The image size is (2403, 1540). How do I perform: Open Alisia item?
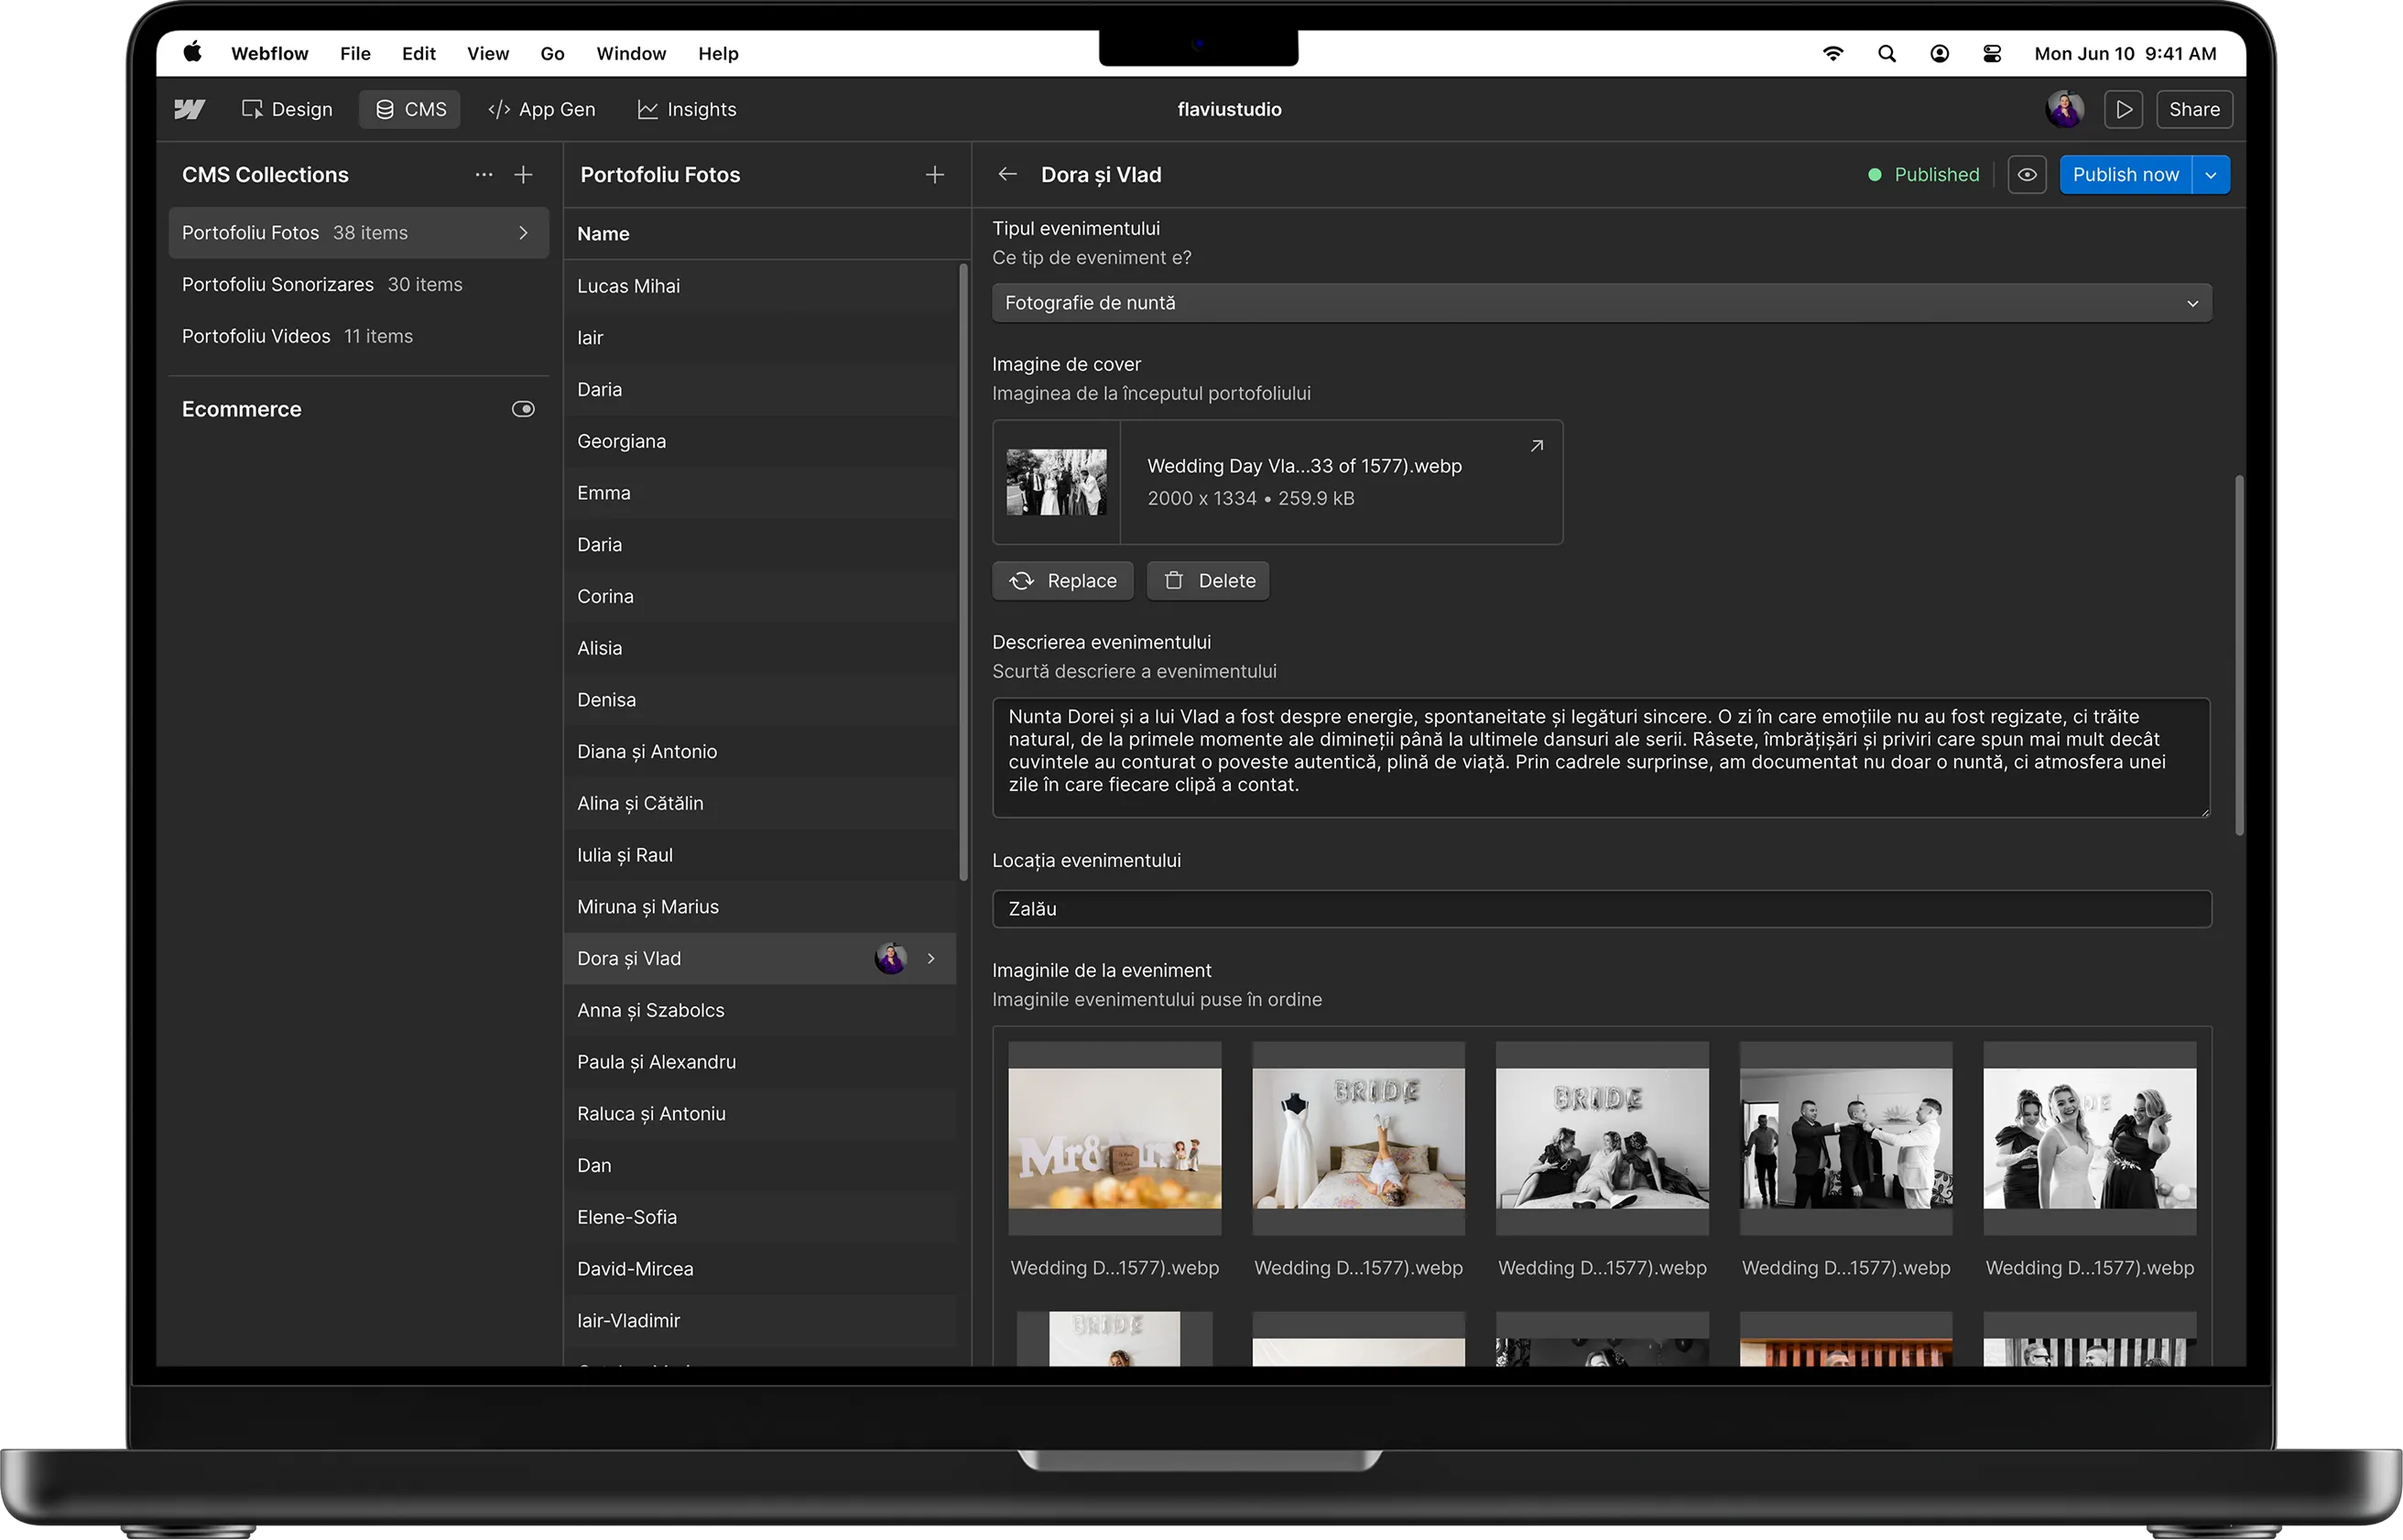(x=759, y=648)
